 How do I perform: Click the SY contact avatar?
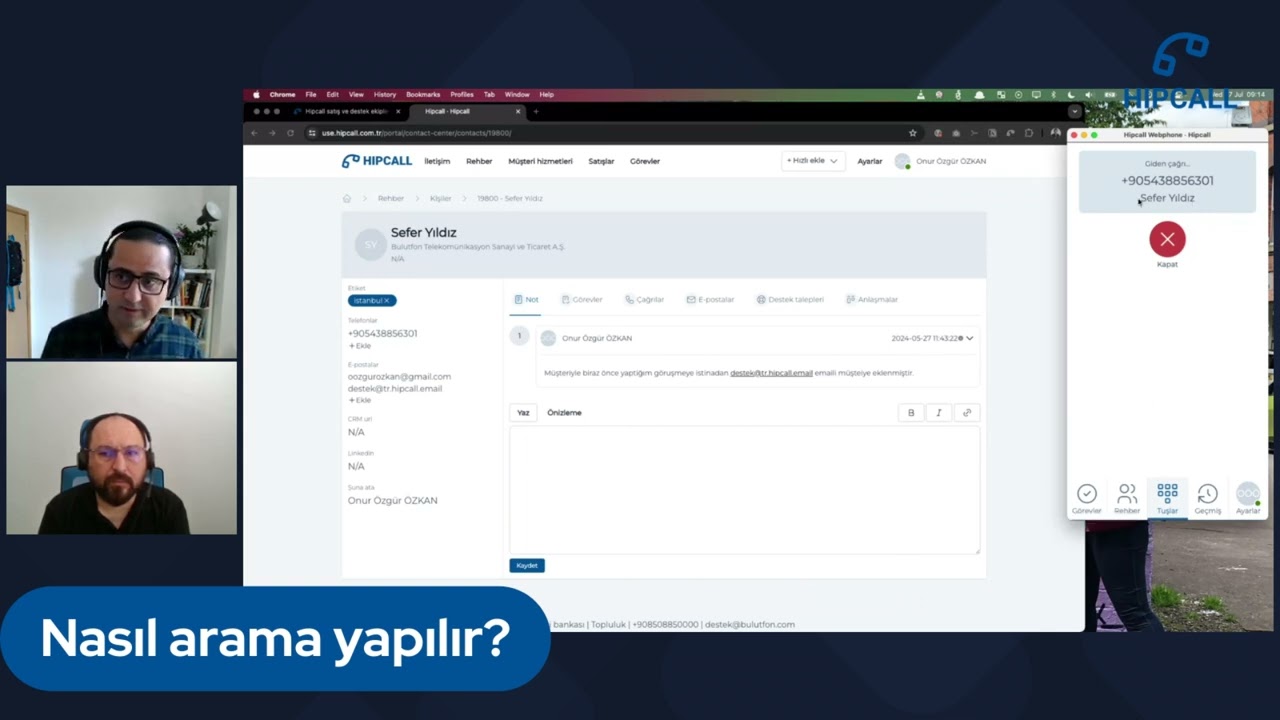[x=371, y=245]
